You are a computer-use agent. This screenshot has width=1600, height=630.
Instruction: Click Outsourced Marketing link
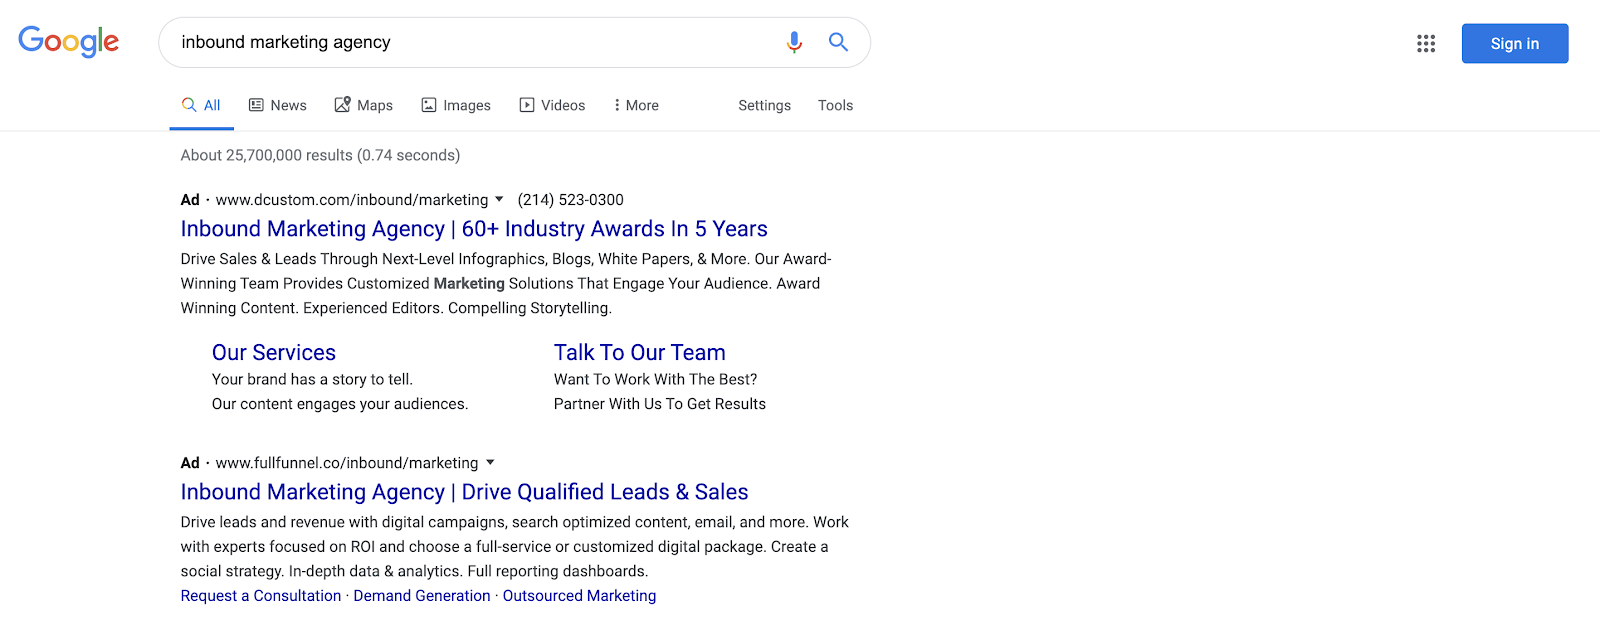(x=580, y=596)
